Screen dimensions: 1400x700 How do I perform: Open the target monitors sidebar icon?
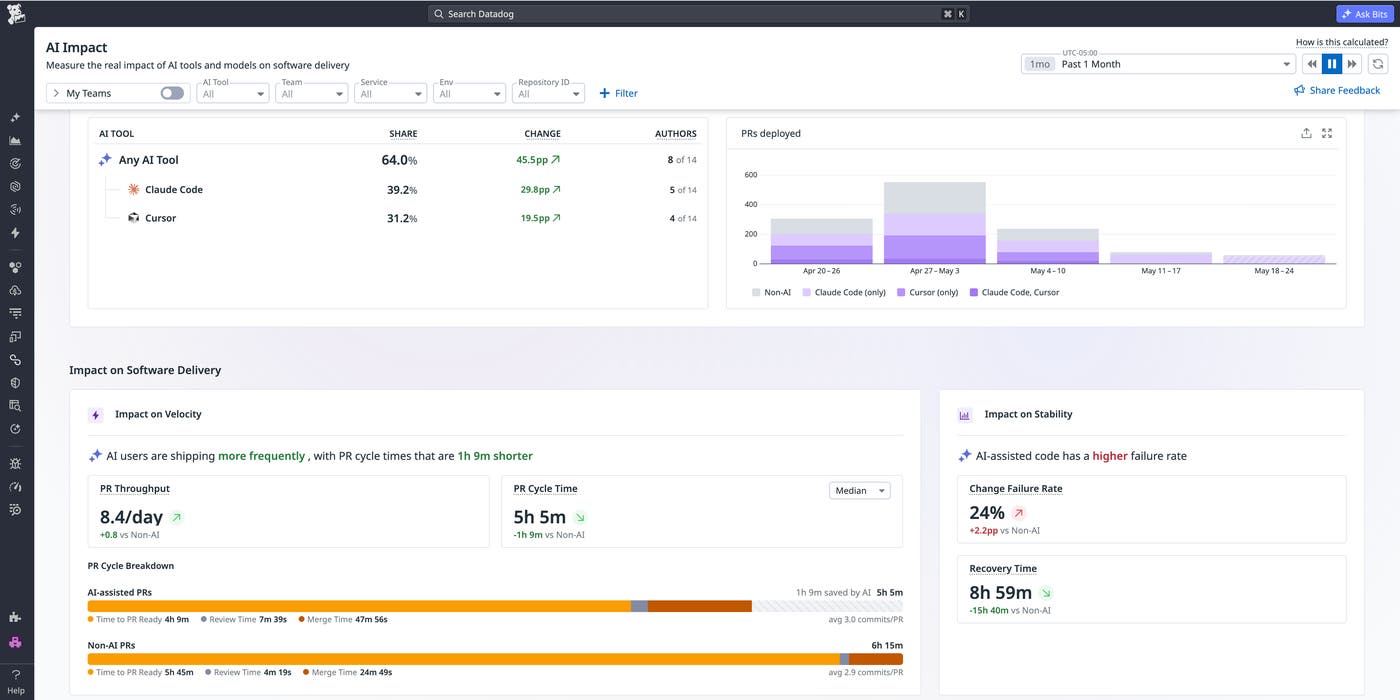tap(15, 163)
